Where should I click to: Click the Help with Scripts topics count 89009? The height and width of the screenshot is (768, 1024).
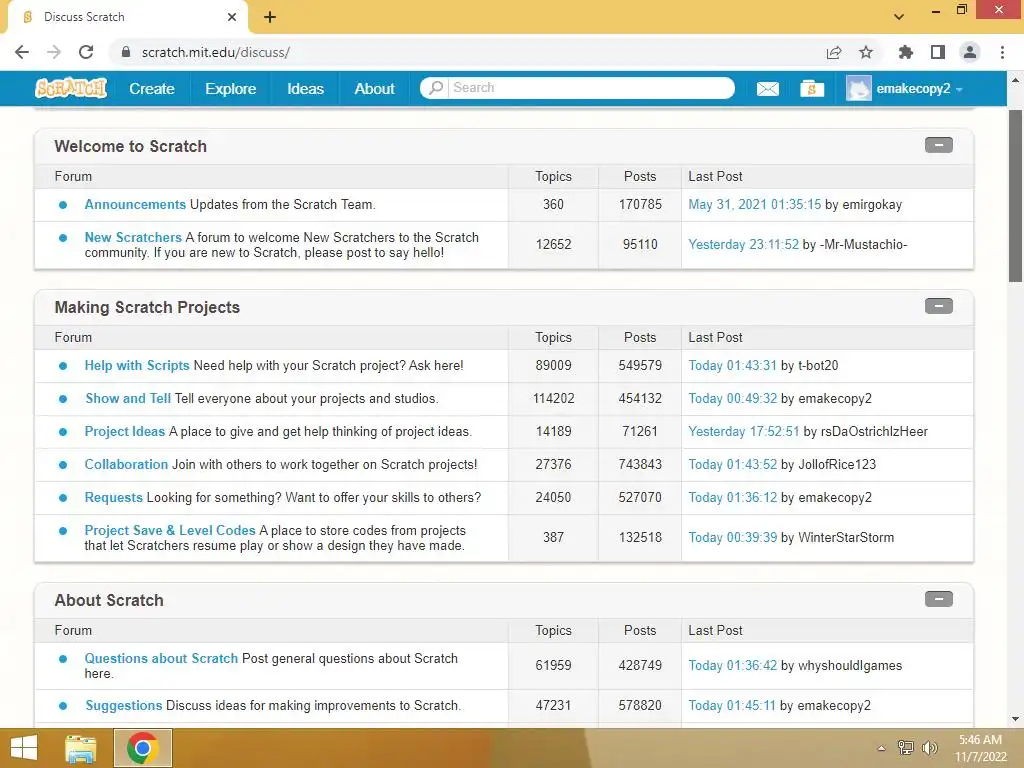tap(553, 366)
